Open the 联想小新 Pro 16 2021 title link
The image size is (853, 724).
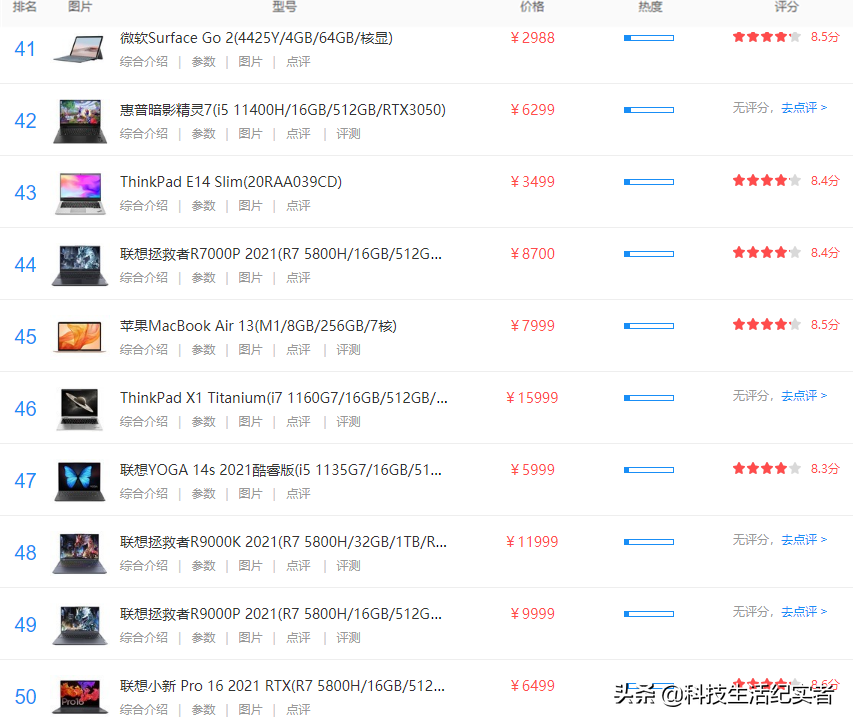[282, 686]
